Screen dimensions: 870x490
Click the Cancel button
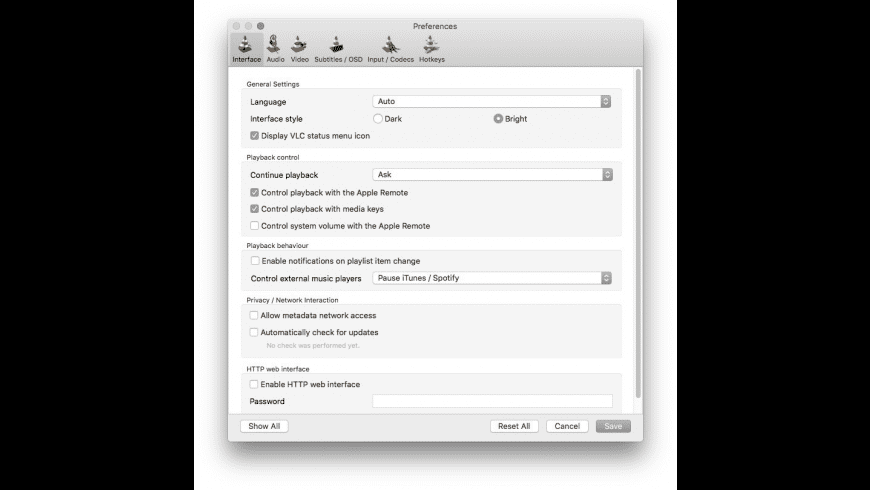point(567,426)
